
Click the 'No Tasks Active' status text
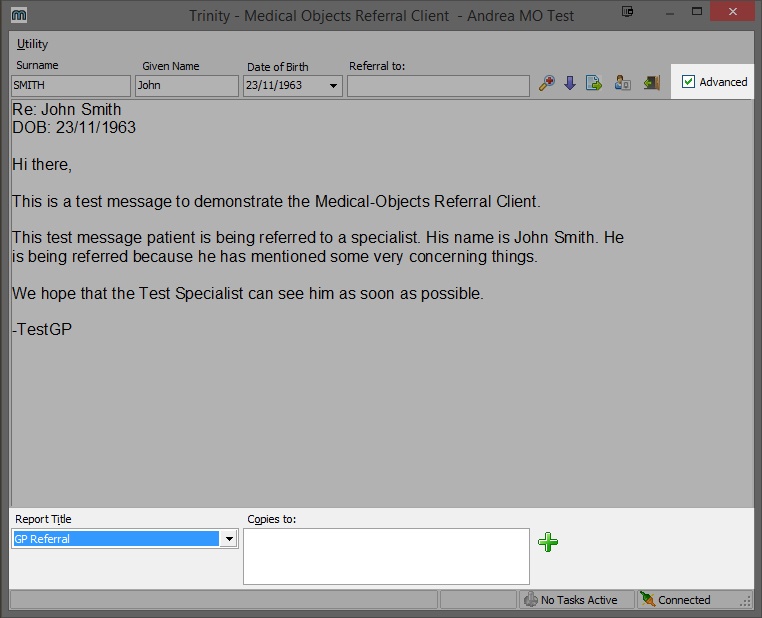[579, 600]
